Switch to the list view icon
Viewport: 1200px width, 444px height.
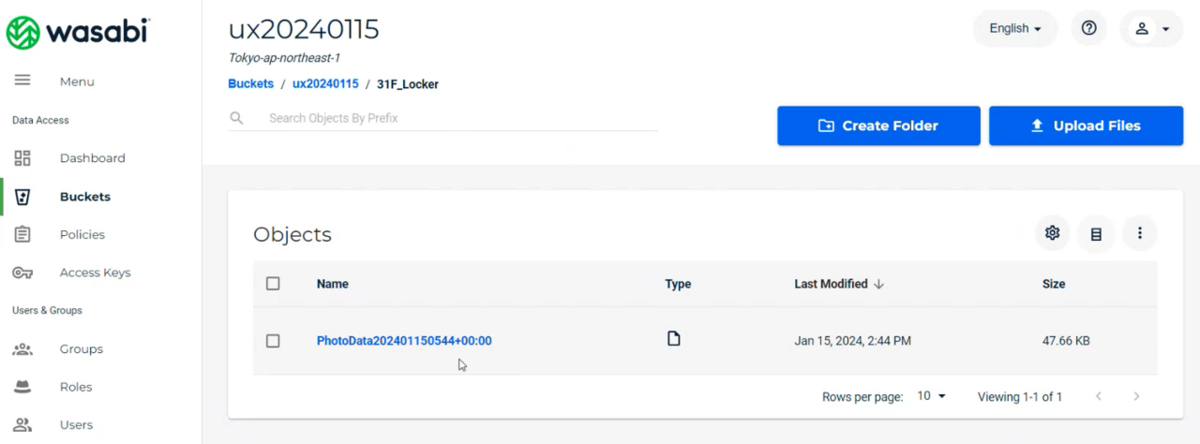point(1096,234)
